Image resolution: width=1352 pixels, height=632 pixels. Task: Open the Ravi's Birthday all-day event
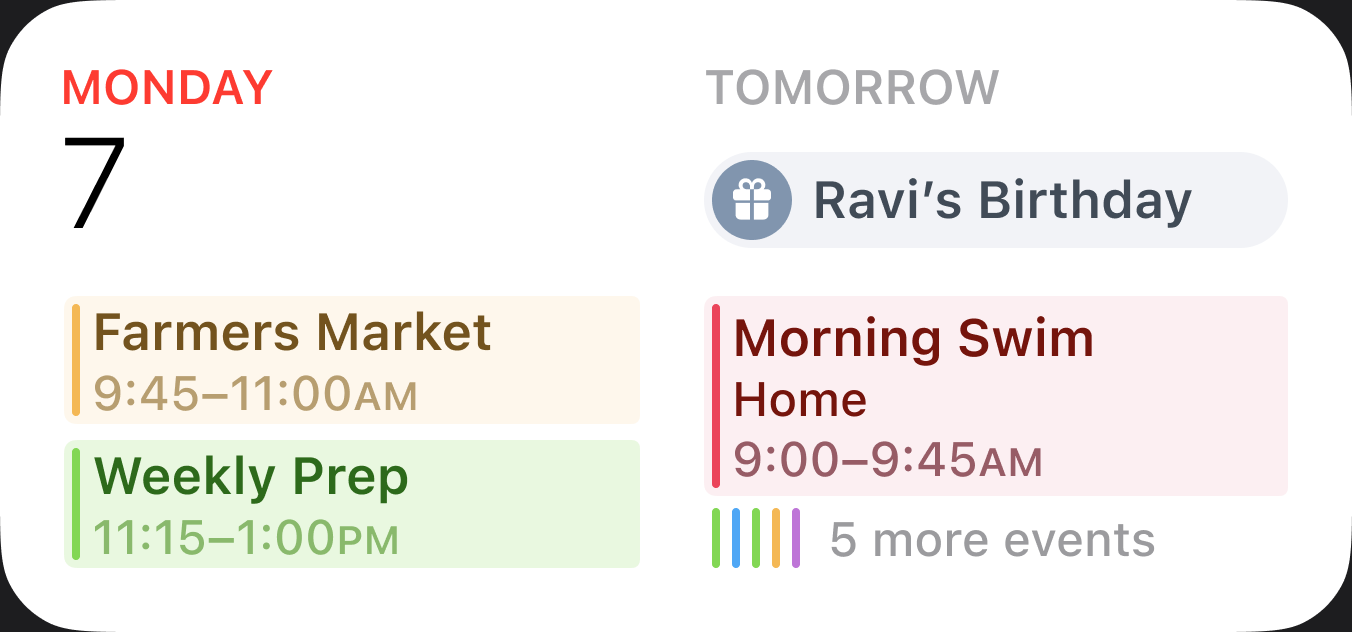click(1000, 200)
